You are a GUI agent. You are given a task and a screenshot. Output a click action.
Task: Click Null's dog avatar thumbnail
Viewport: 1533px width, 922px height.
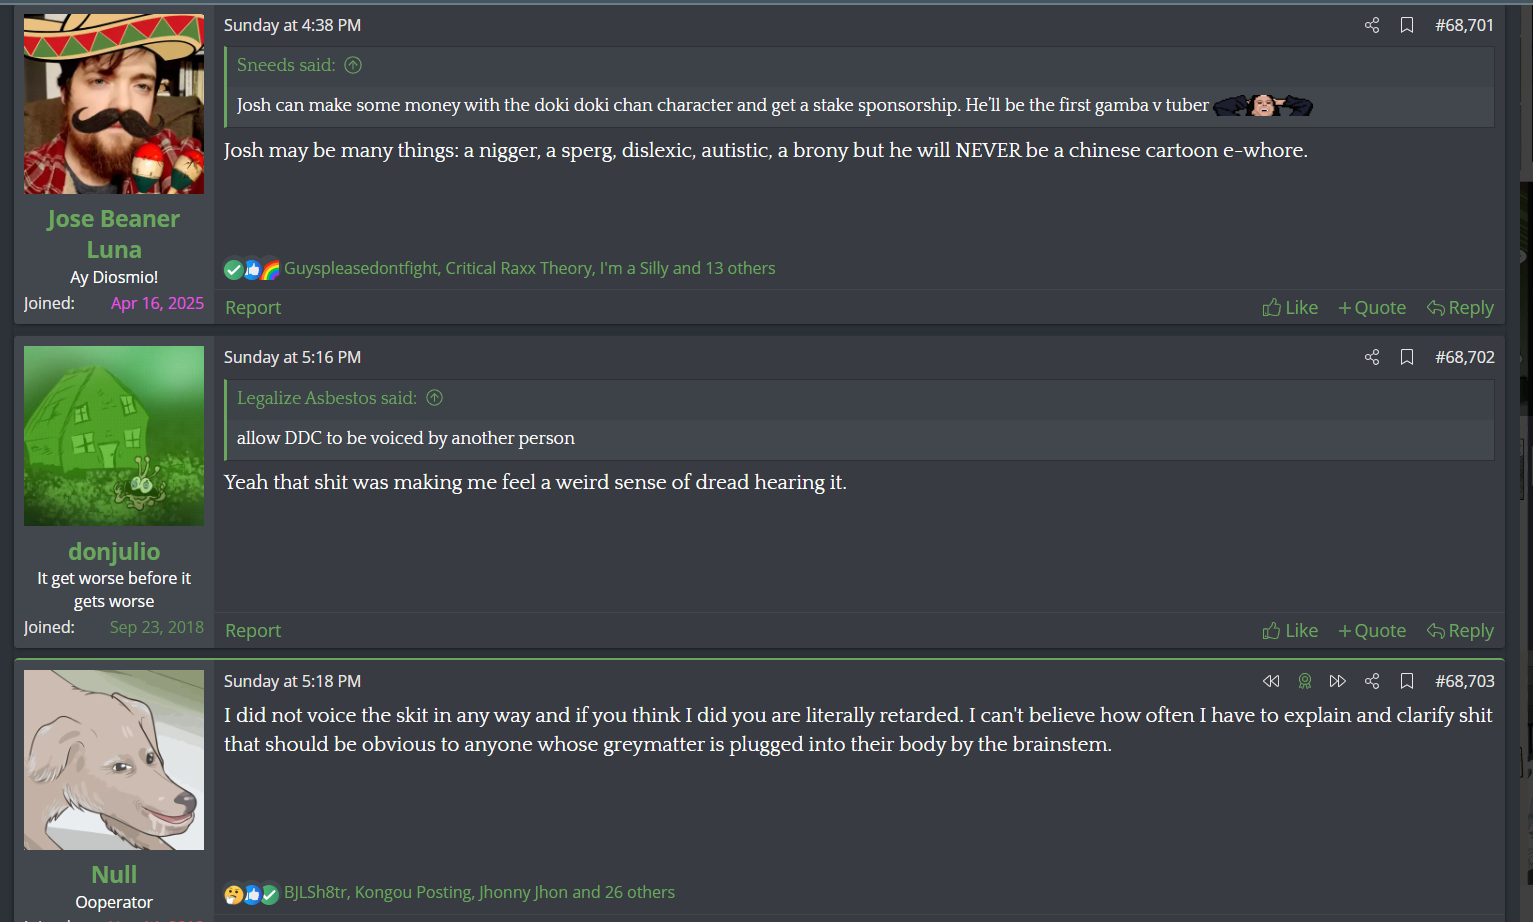point(114,760)
